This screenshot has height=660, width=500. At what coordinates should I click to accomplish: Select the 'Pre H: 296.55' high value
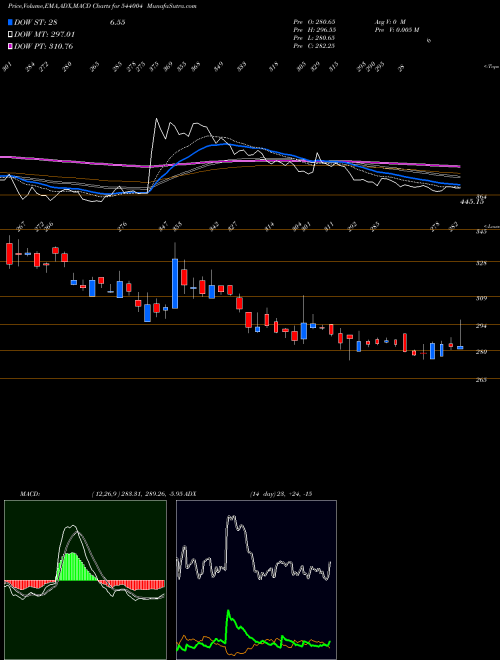tap(314, 30)
